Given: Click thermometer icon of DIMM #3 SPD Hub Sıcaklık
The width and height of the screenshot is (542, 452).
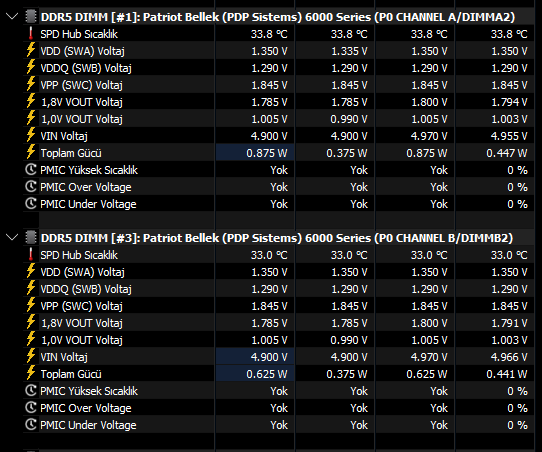Looking at the screenshot, I should (31, 255).
